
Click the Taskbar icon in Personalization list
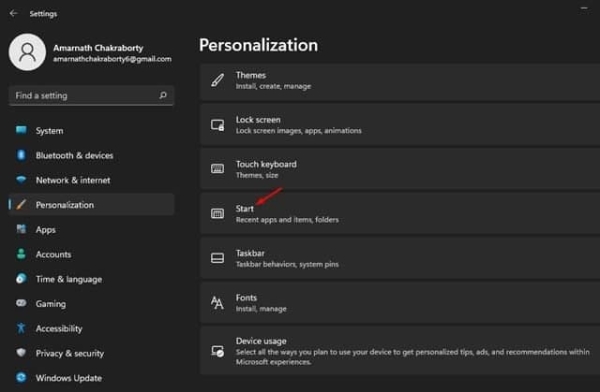tap(217, 258)
